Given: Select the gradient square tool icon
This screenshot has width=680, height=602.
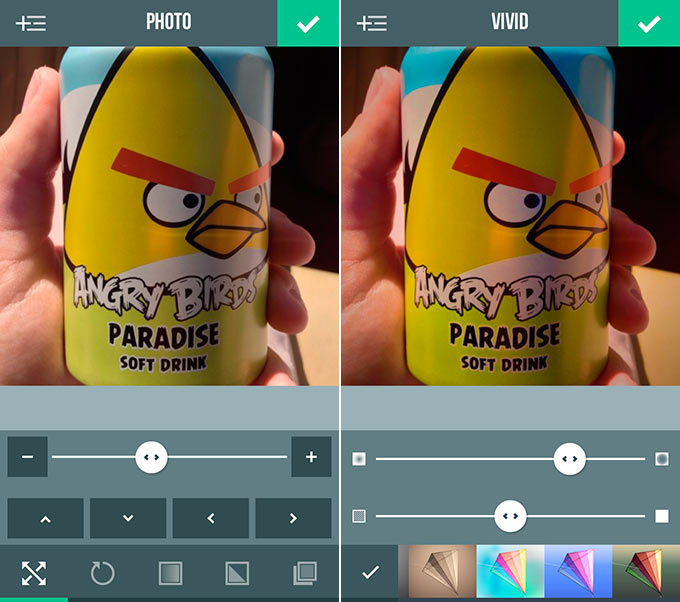Looking at the screenshot, I should tap(170, 573).
